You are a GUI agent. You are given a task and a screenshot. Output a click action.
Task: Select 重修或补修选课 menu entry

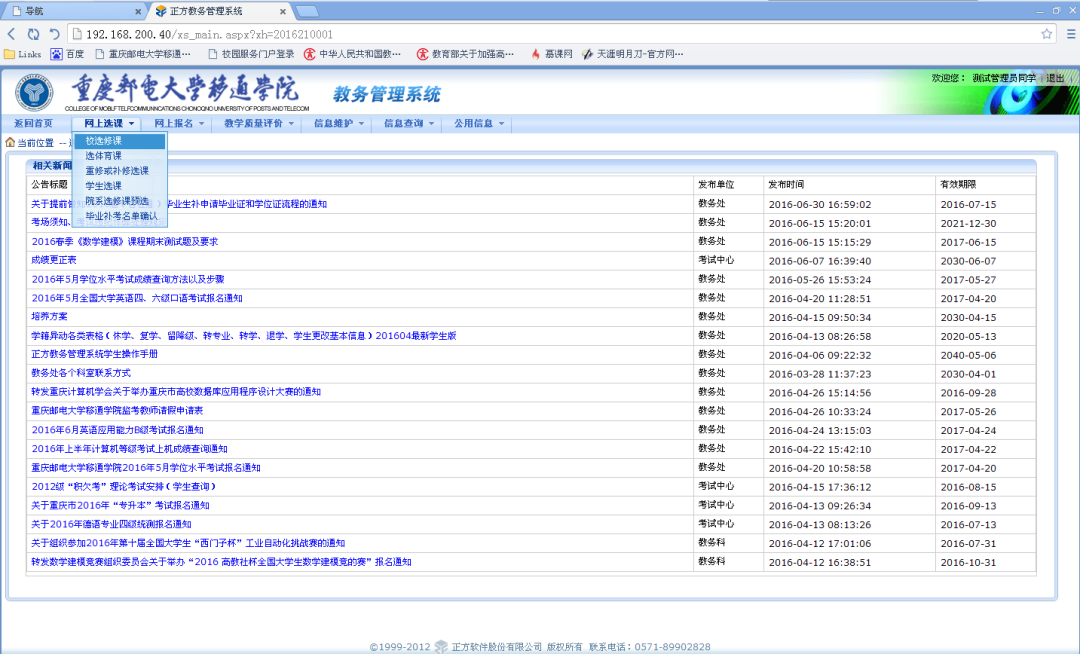[117, 171]
